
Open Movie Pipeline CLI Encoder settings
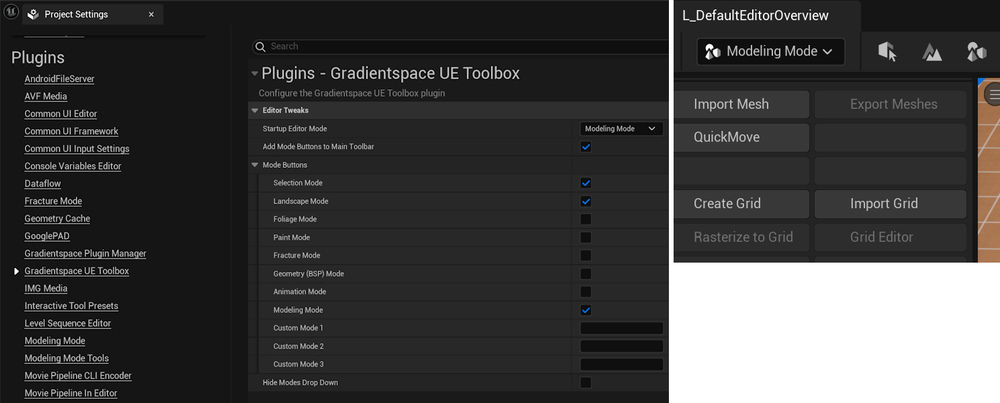point(78,376)
